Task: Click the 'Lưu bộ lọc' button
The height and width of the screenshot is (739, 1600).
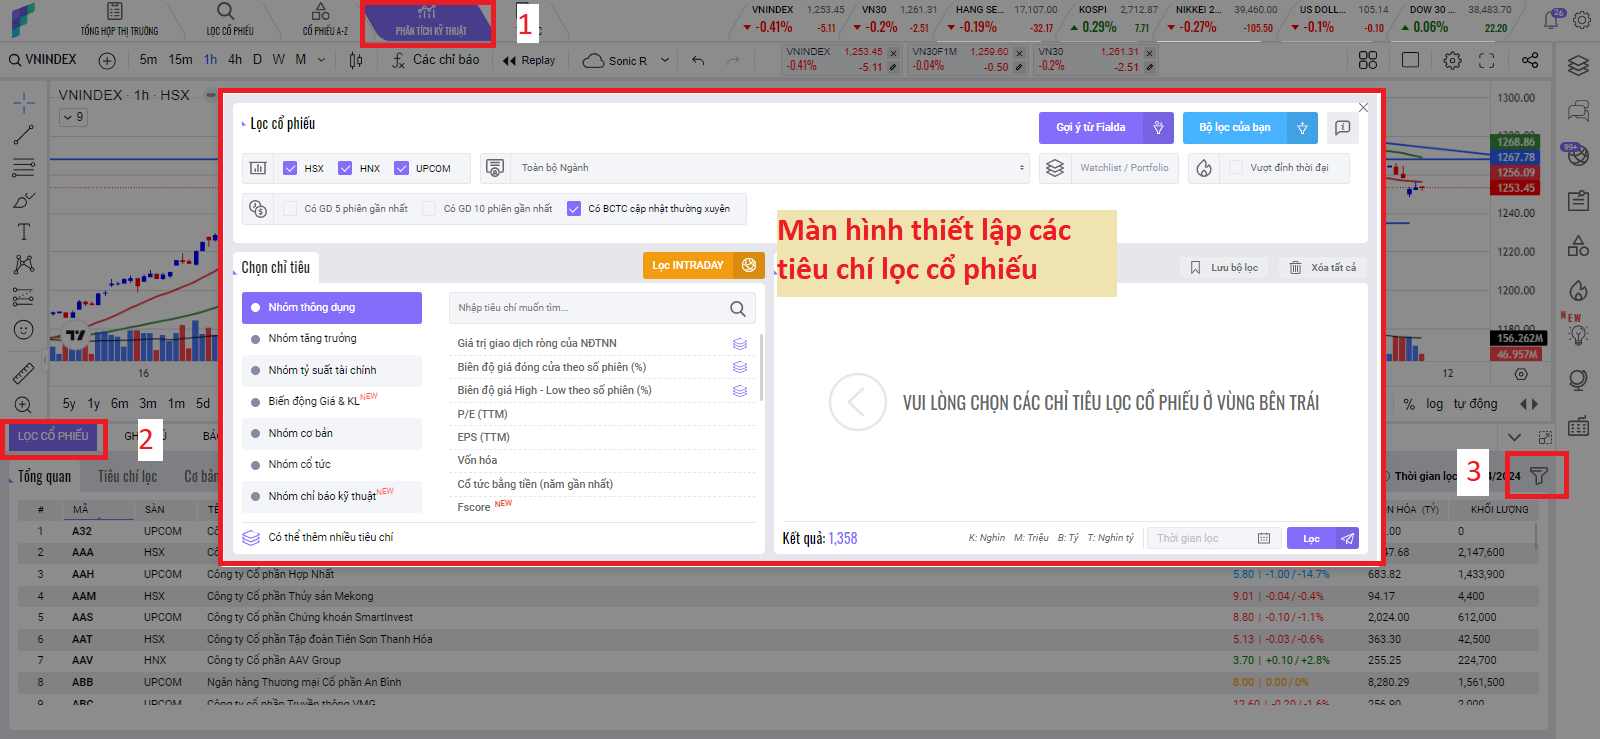Action: pos(1224,268)
